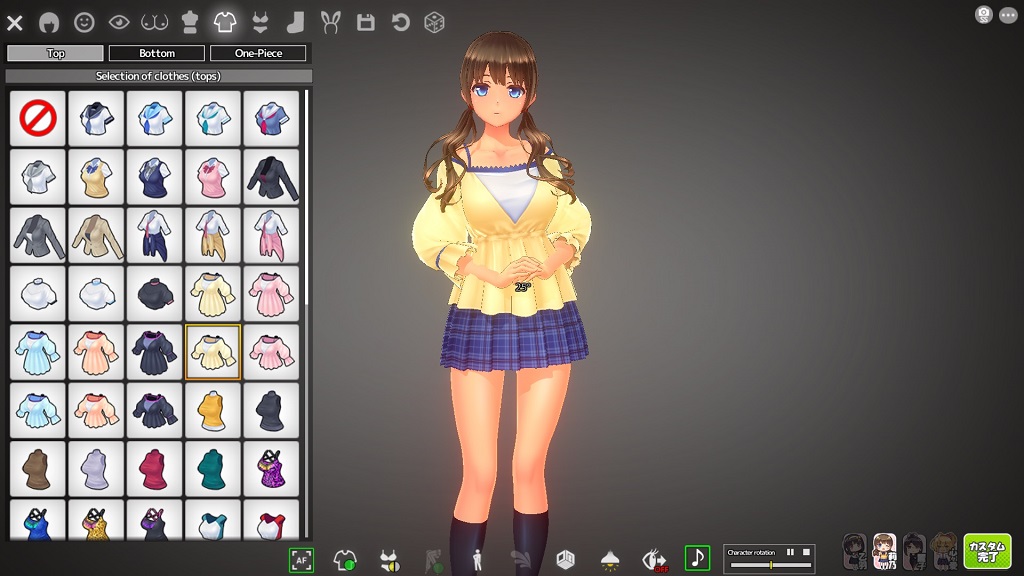Click the dice randomize icon
1024x576 pixels.
point(434,22)
